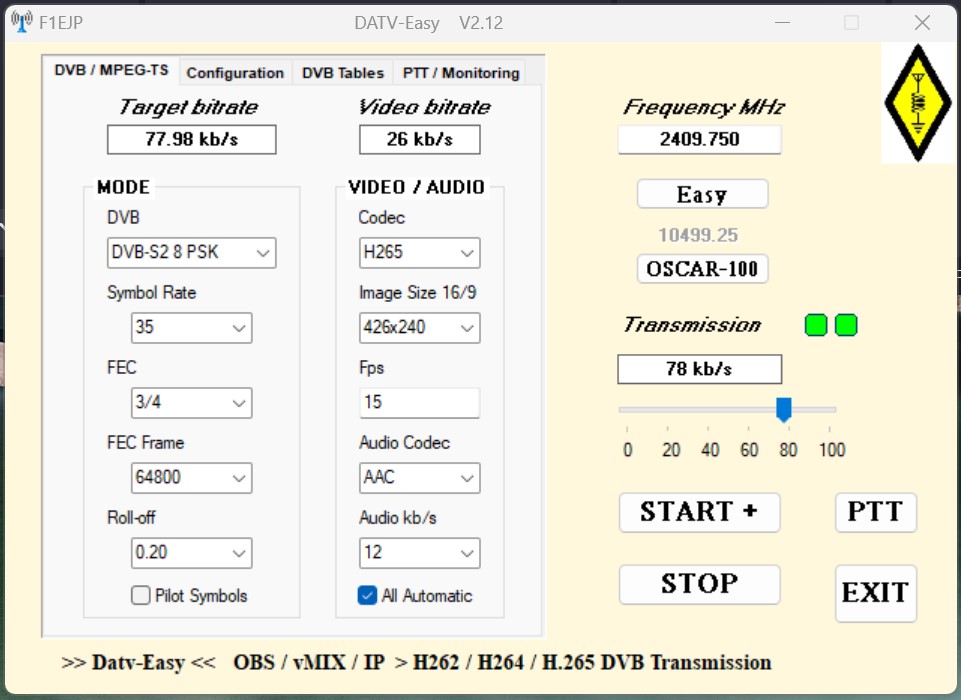Open the DVB Tables tab
This screenshot has width=961, height=700.
pos(343,73)
